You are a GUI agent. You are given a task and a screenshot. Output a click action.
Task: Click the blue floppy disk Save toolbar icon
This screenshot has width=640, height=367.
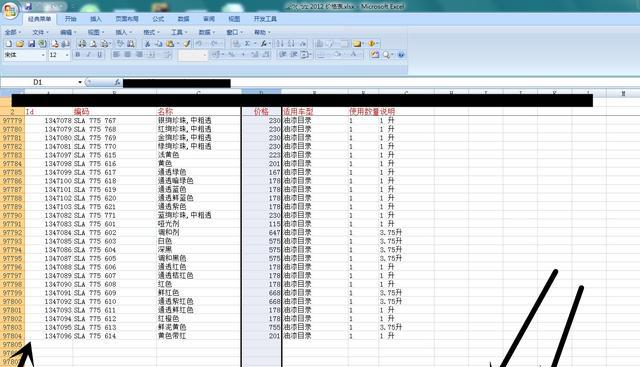point(31,44)
